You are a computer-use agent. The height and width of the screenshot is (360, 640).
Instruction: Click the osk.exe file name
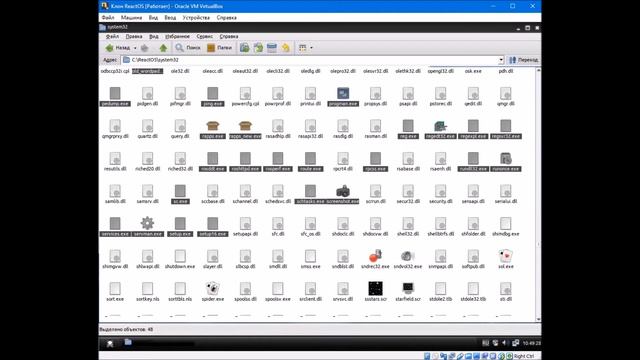coord(473,71)
